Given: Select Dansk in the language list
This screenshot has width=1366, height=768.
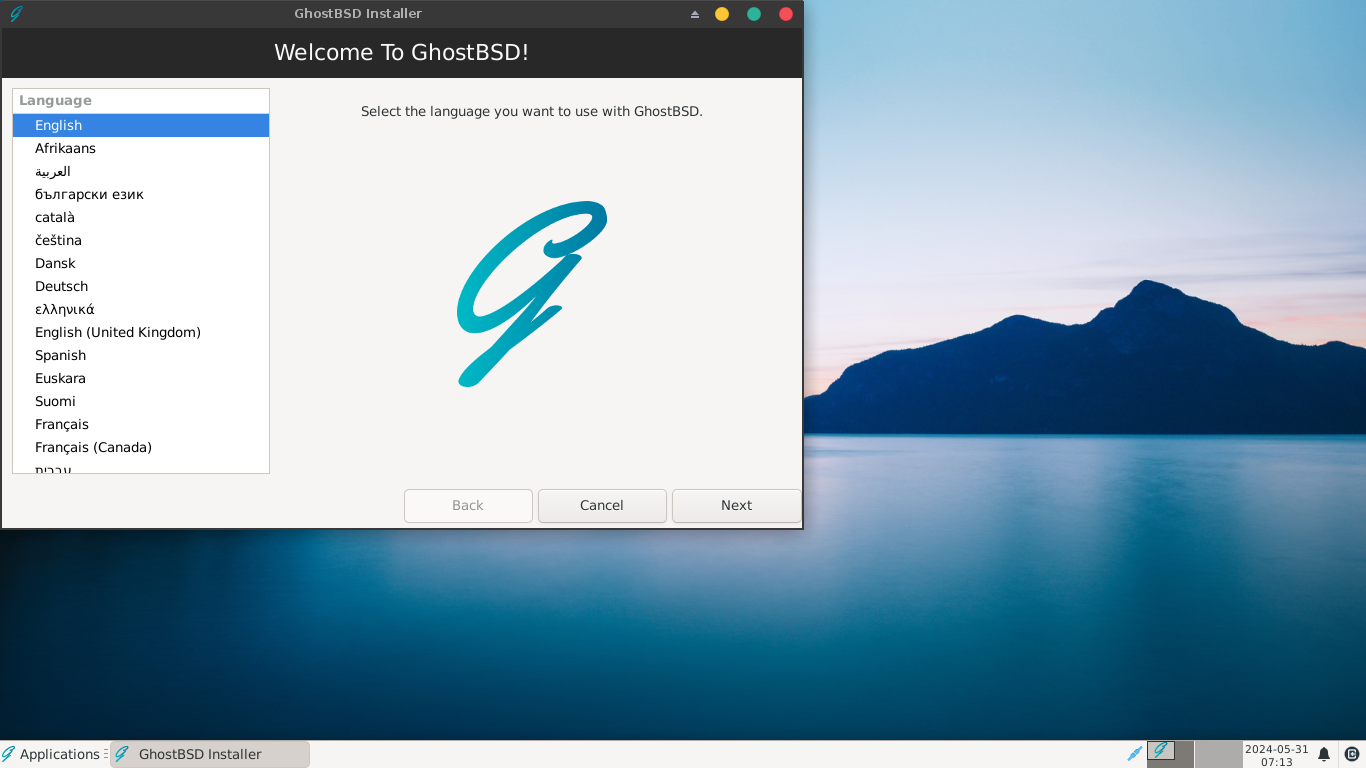Looking at the screenshot, I should (x=141, y=263).
